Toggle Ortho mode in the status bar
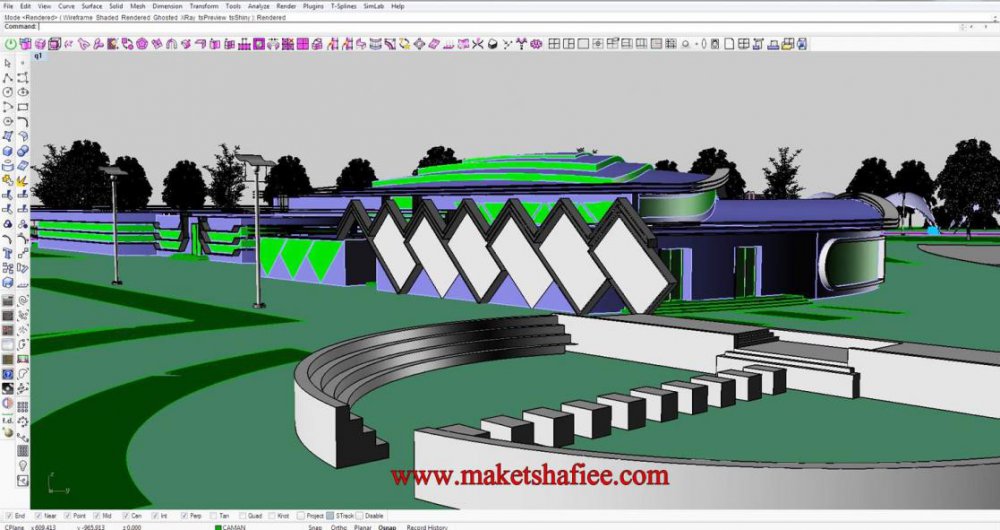The height and width of the screenshot is (530, 1000). pyautogui.click(x=340, y=526)
